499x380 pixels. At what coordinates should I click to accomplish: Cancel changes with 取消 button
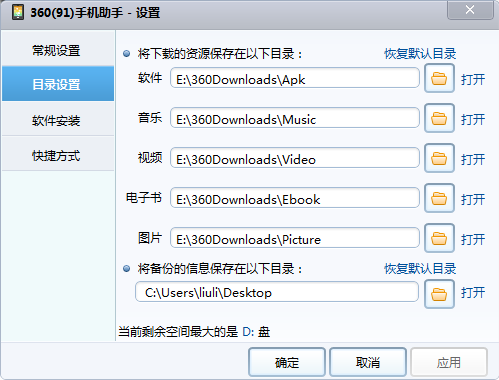[x=368, y=362]
